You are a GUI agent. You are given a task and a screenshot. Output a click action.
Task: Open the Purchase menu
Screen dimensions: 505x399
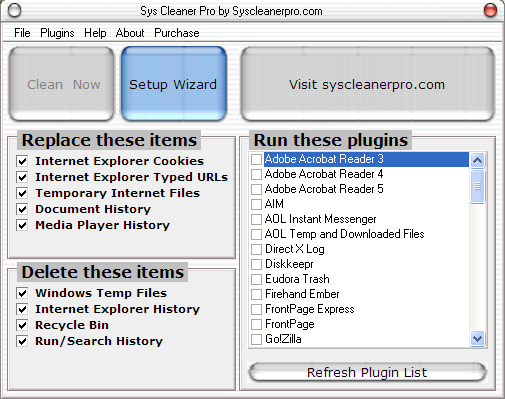(x=177, y=33)
